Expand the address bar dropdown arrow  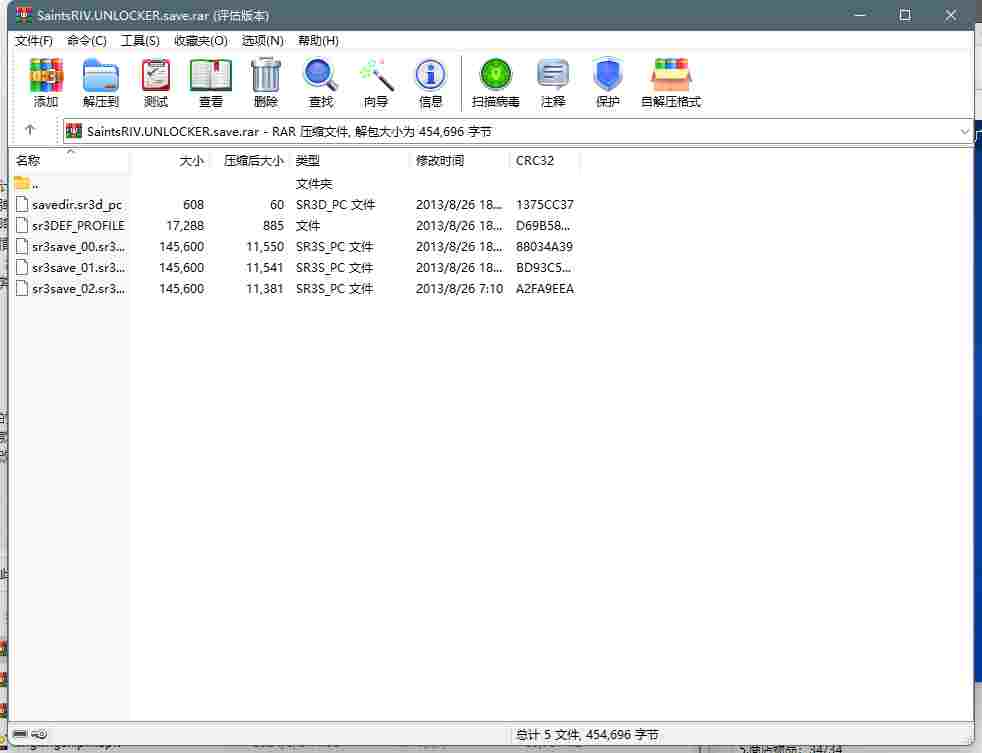click(964, 132)
